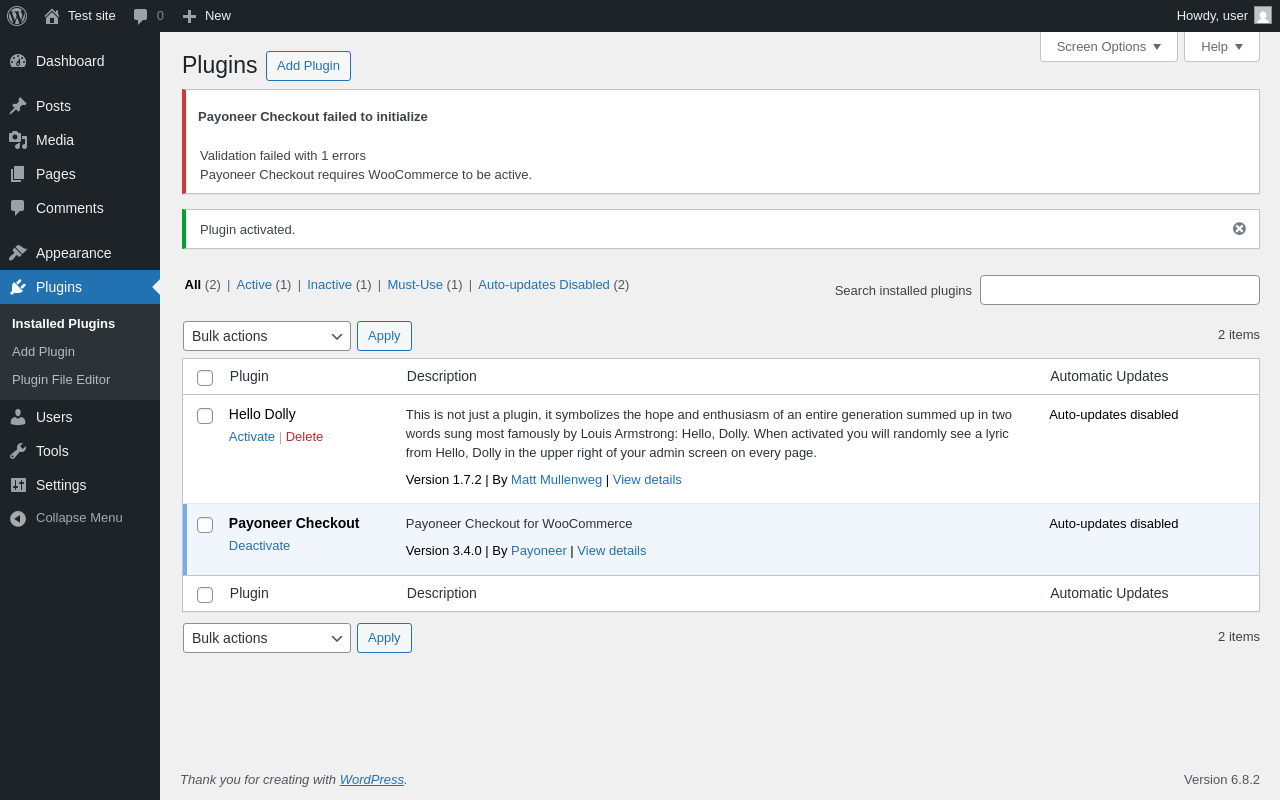Click the Dashboard gauge icon
This screenshot has width=1280, height=800.
click(18, 61)
